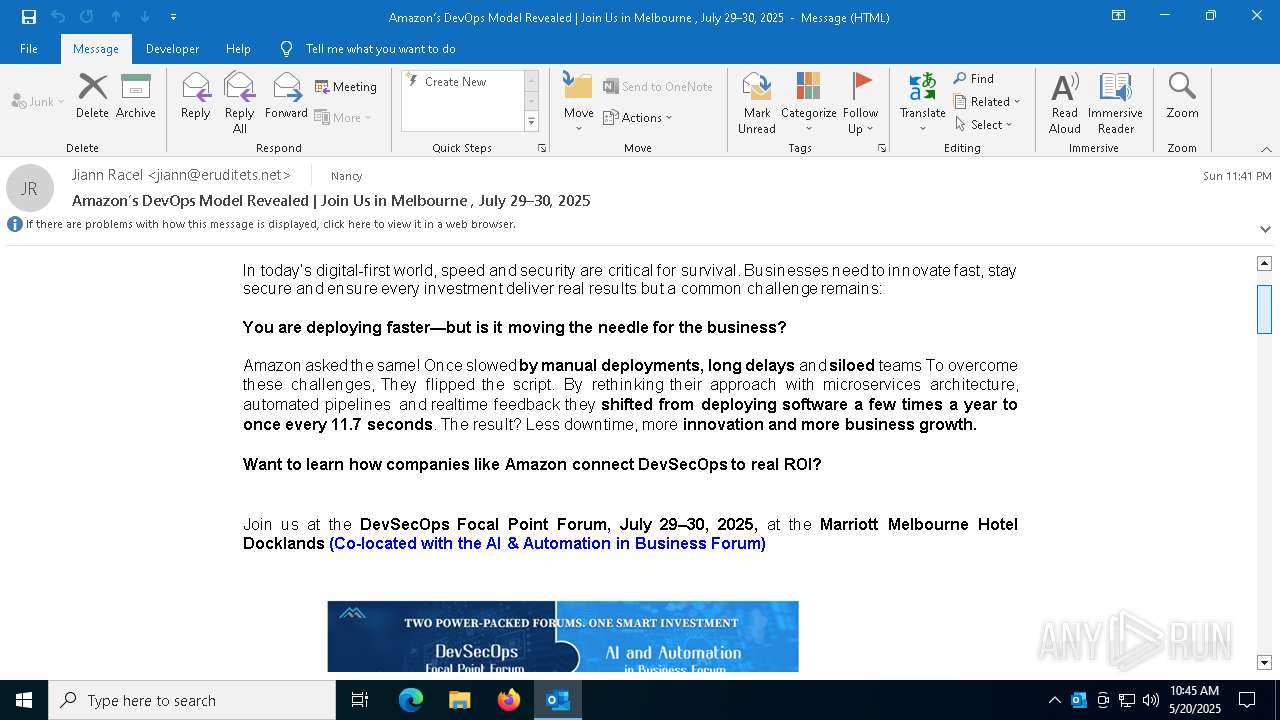
Task: Open File Explorer from the taskbar
Action: [459, 700]
